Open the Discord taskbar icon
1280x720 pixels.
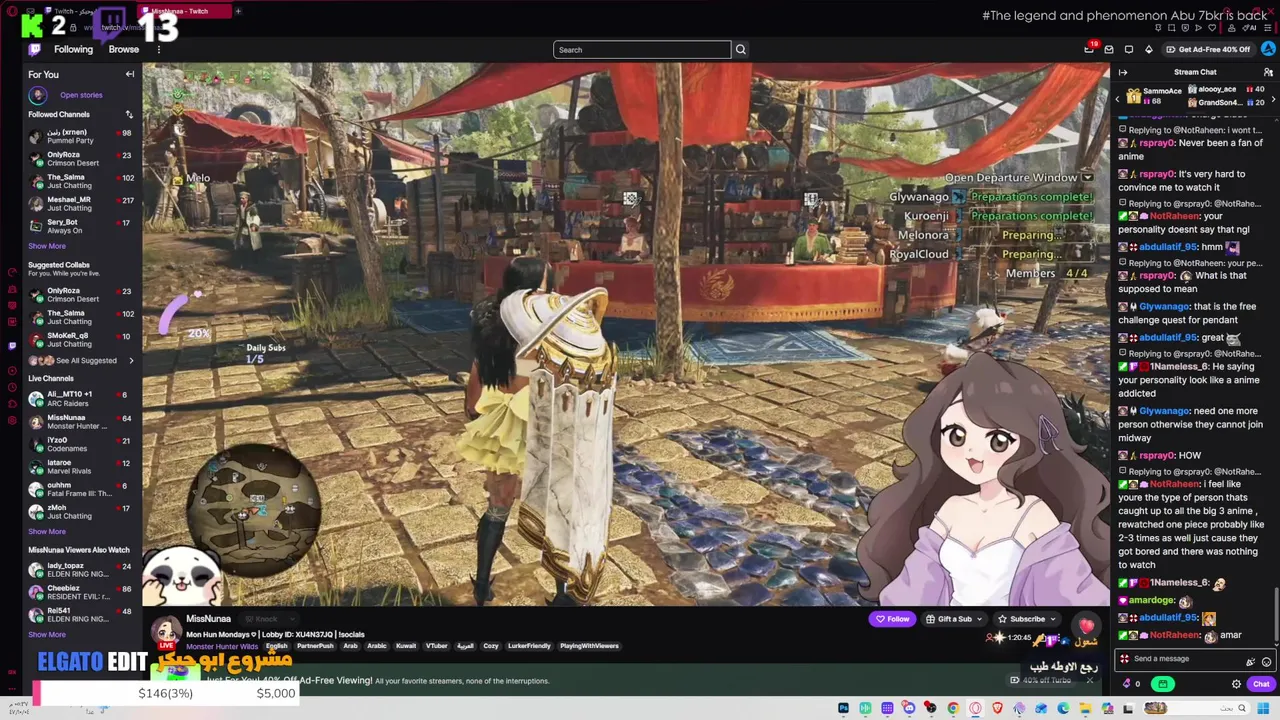tap(908, 708)
